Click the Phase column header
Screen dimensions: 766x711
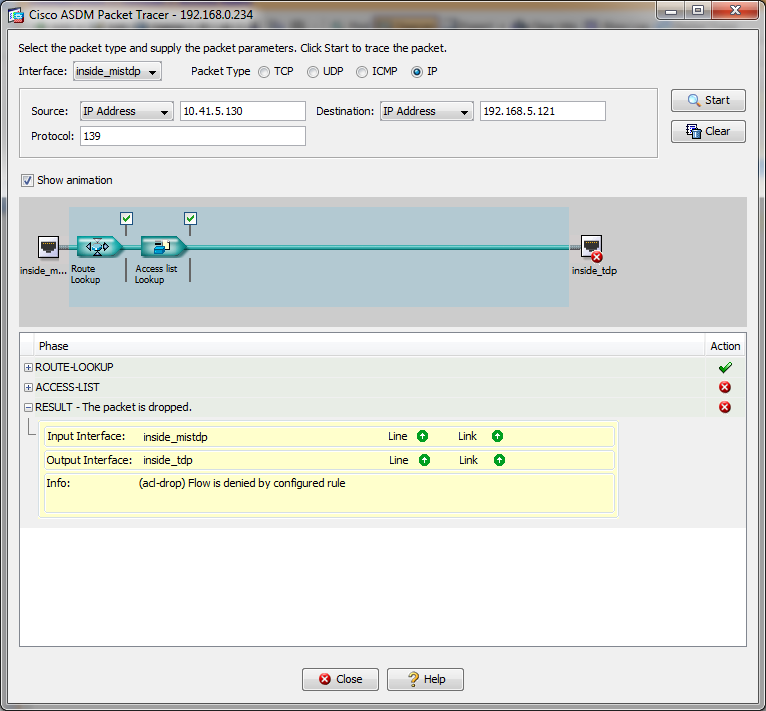[x=370, y=346]
